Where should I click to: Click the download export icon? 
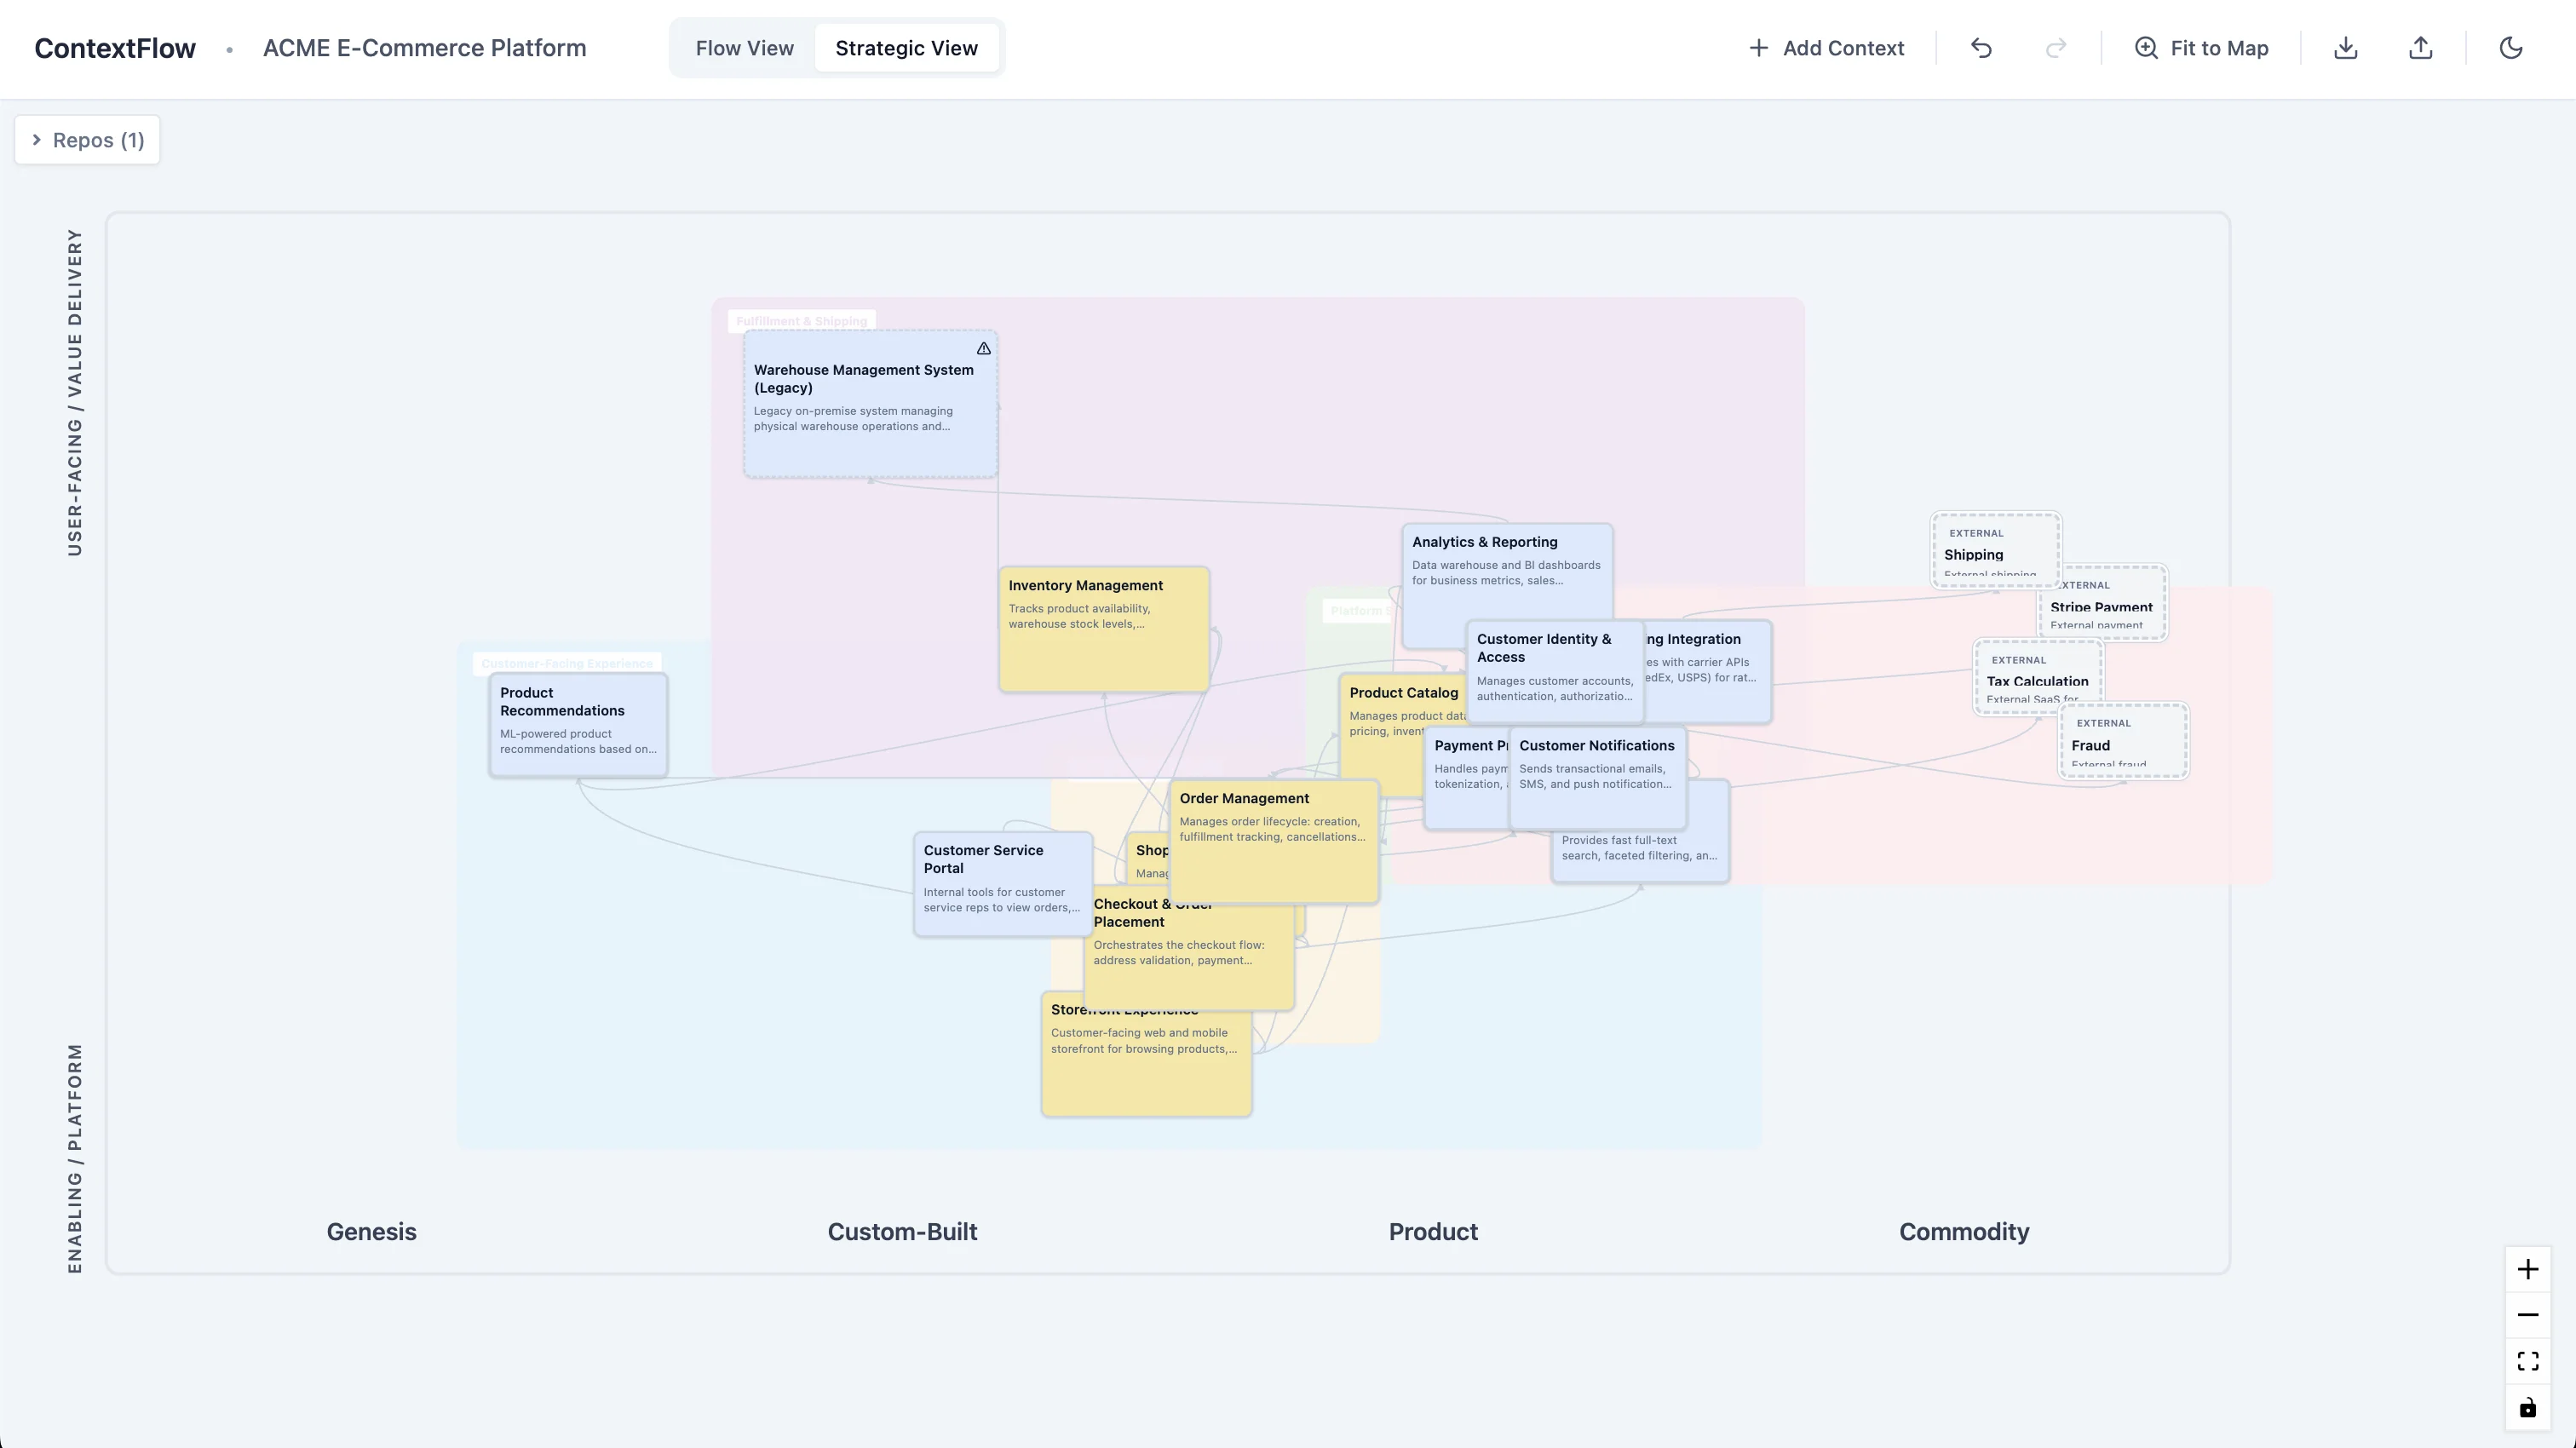point(2345,48)
